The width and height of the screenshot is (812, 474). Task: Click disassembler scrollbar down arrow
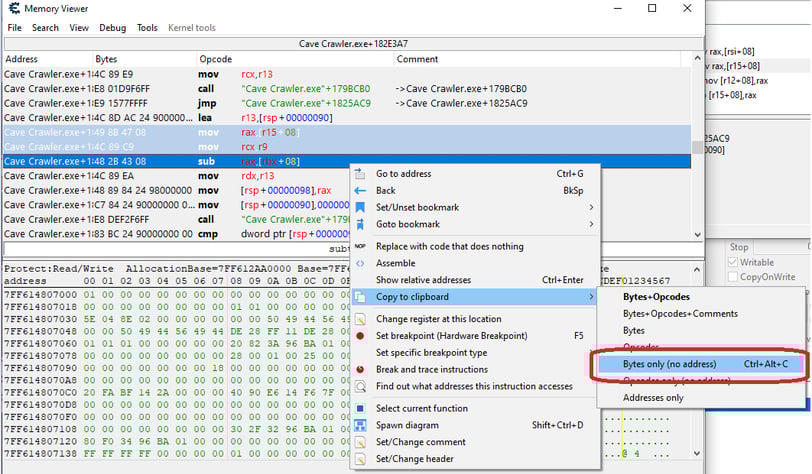(698, 235)
